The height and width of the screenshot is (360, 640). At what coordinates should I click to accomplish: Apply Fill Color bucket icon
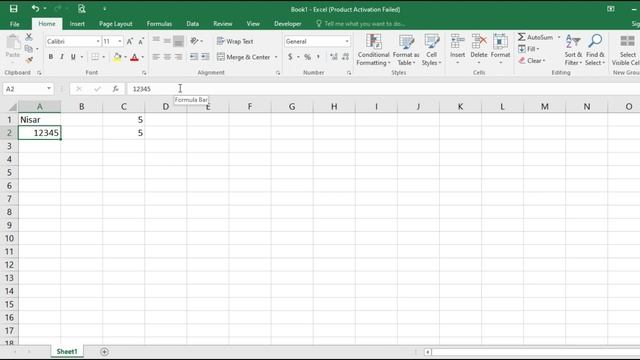point(117,57)
